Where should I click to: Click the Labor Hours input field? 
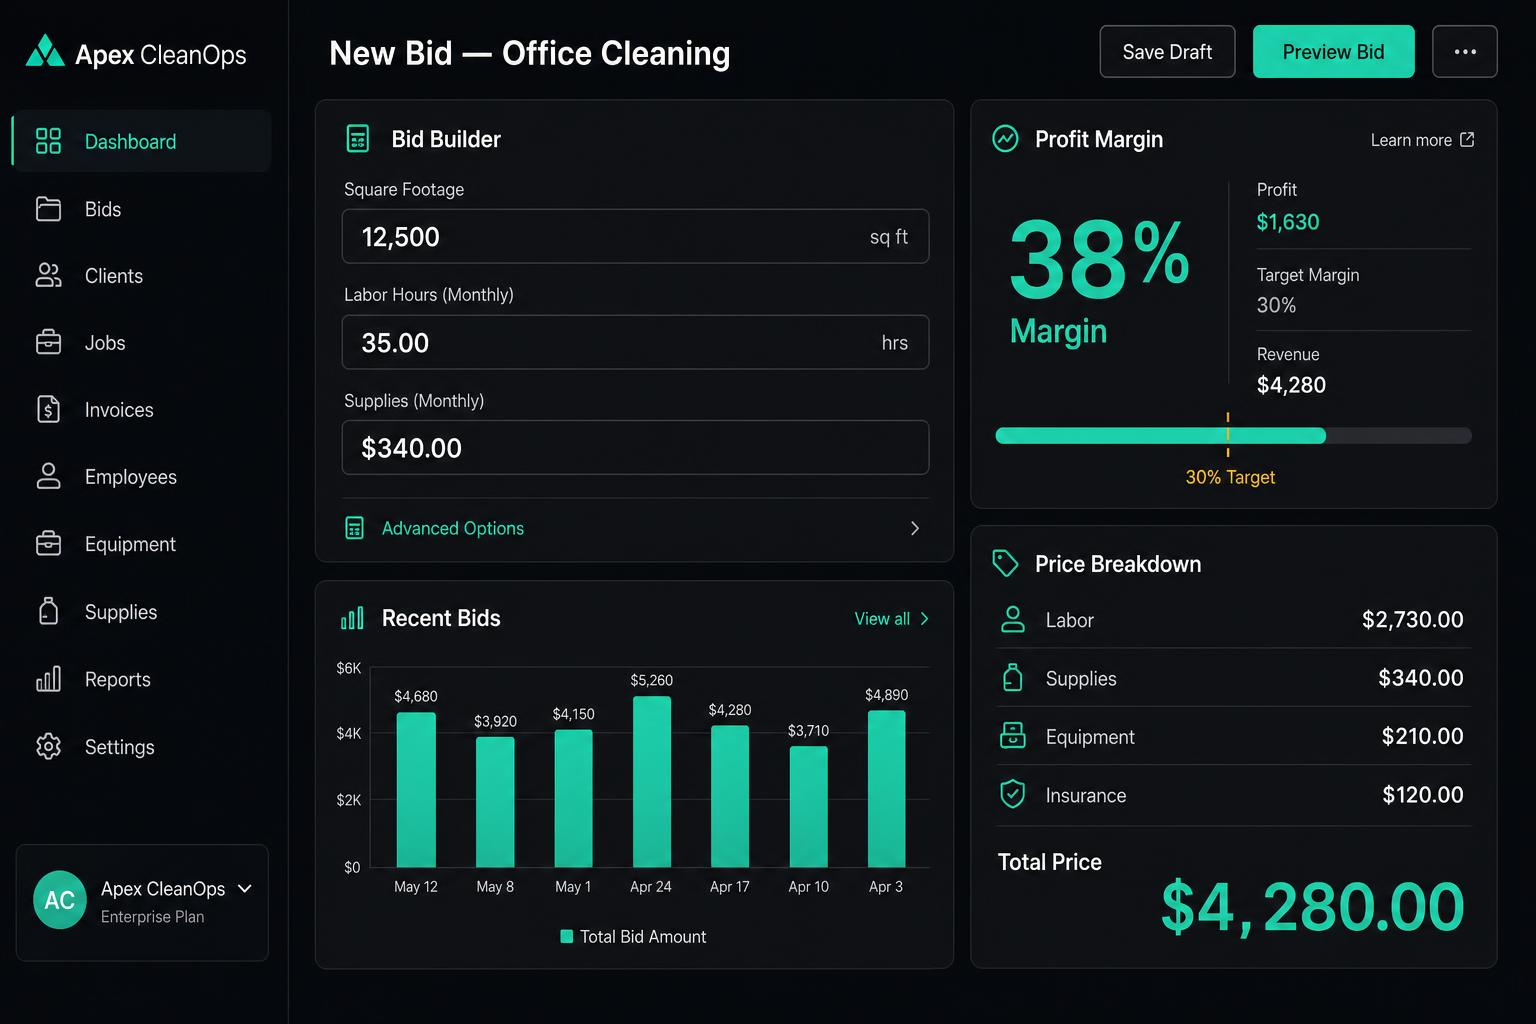coord(635,342)
